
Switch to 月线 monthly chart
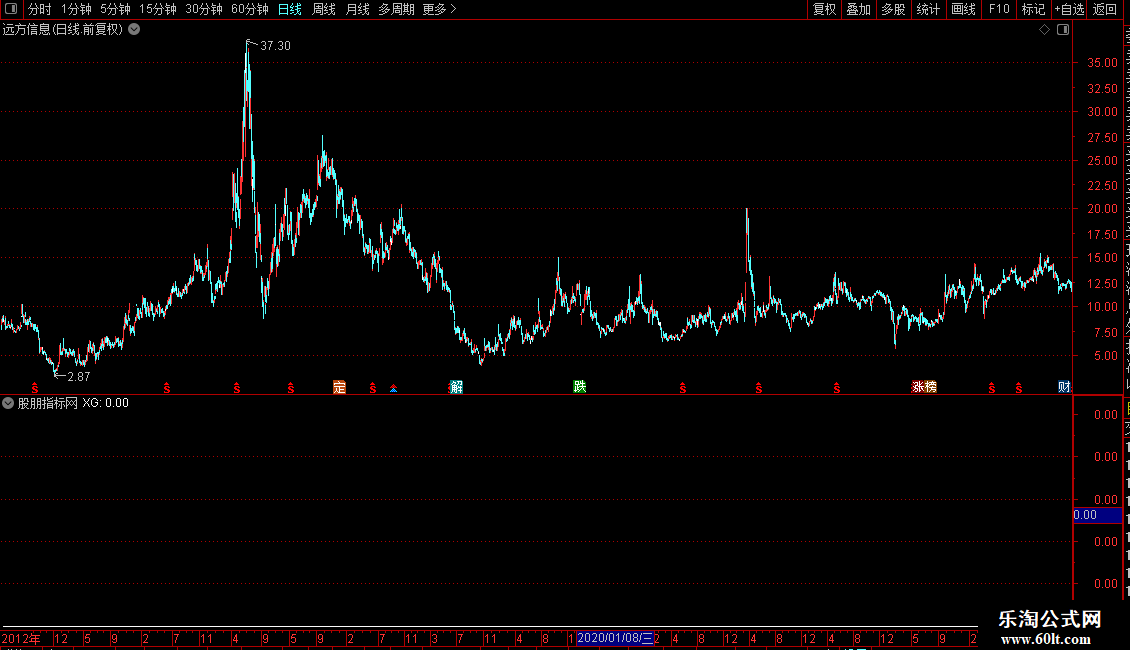pos(357,9)
